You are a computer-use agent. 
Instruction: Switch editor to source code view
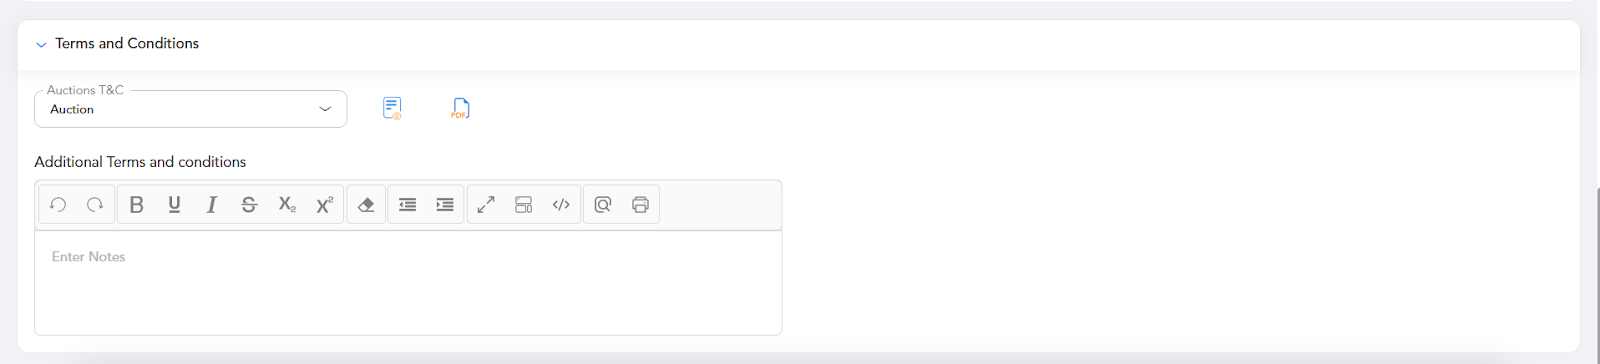[x=561, y=205]
